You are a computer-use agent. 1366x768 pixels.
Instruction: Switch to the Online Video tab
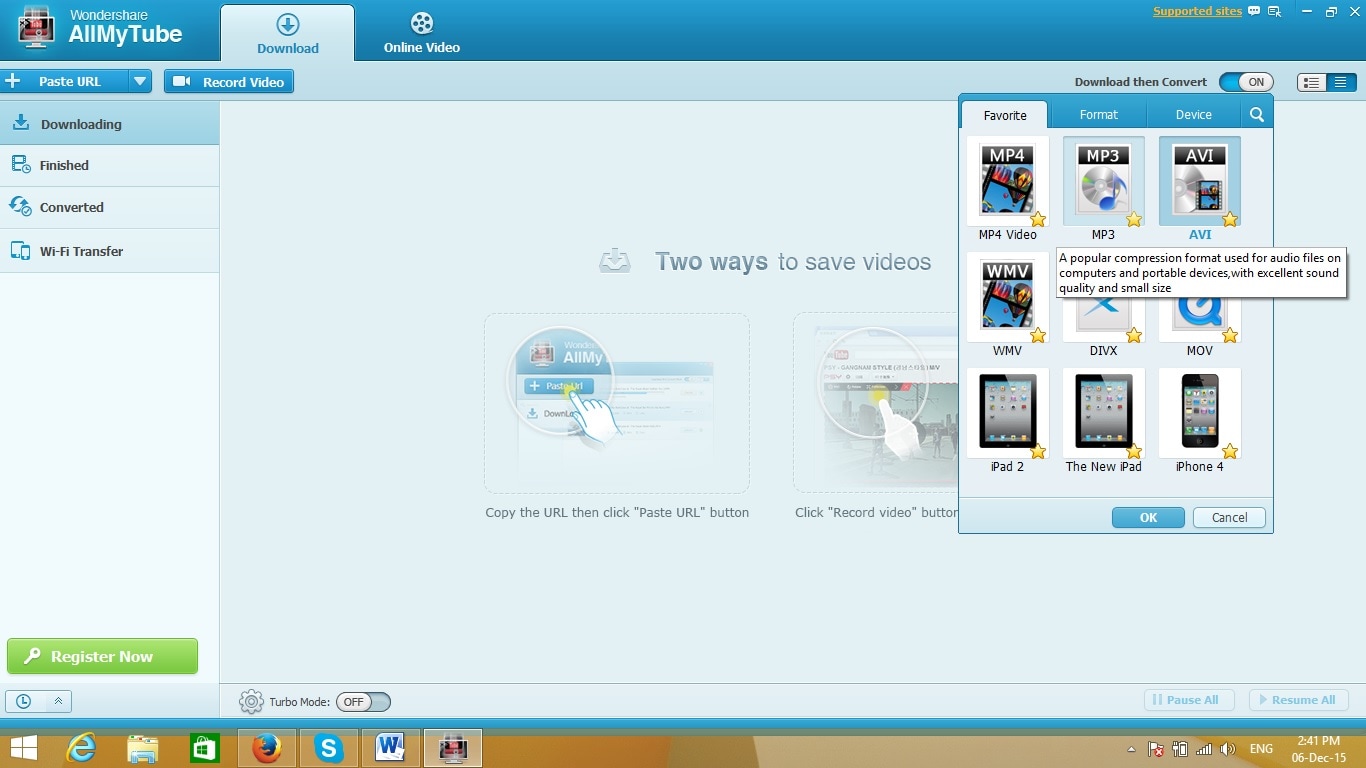tap(422, 33)
